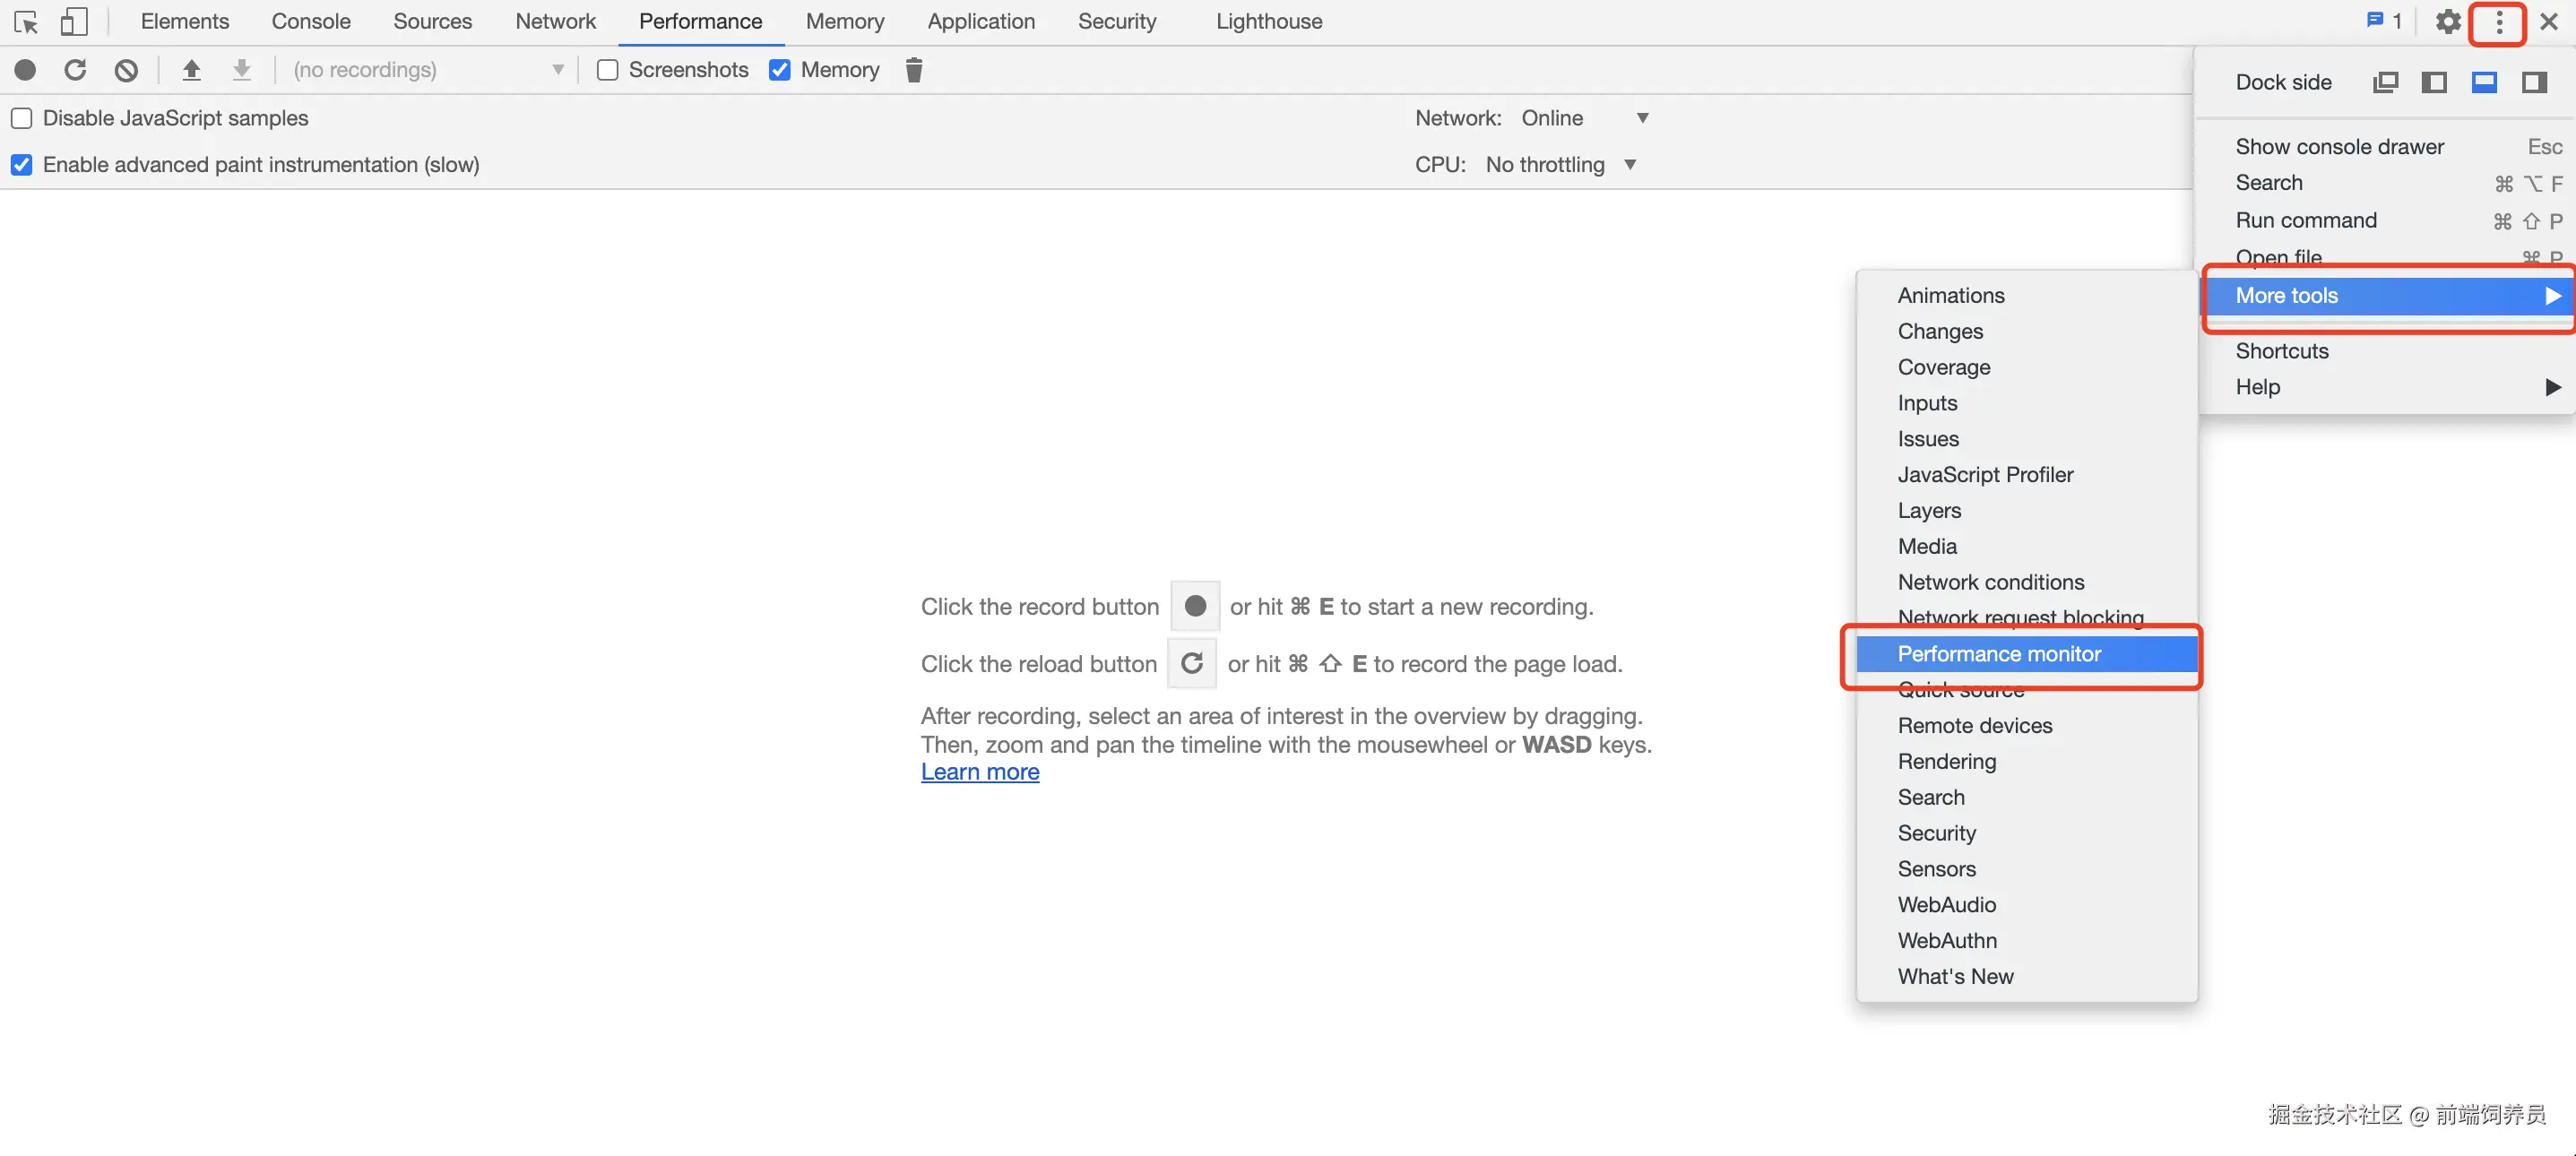Check Disable JavaScript samples
Image resolution: width=2576 pixels, height=1156 pixels.
click(22, 118)
